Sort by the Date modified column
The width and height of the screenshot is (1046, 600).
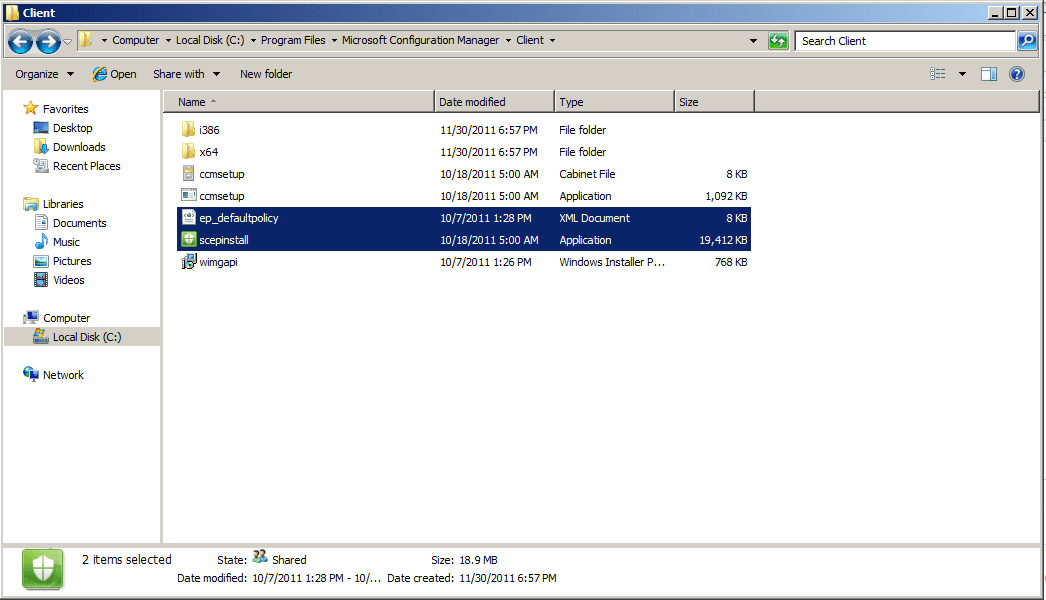tap(494, 101)
